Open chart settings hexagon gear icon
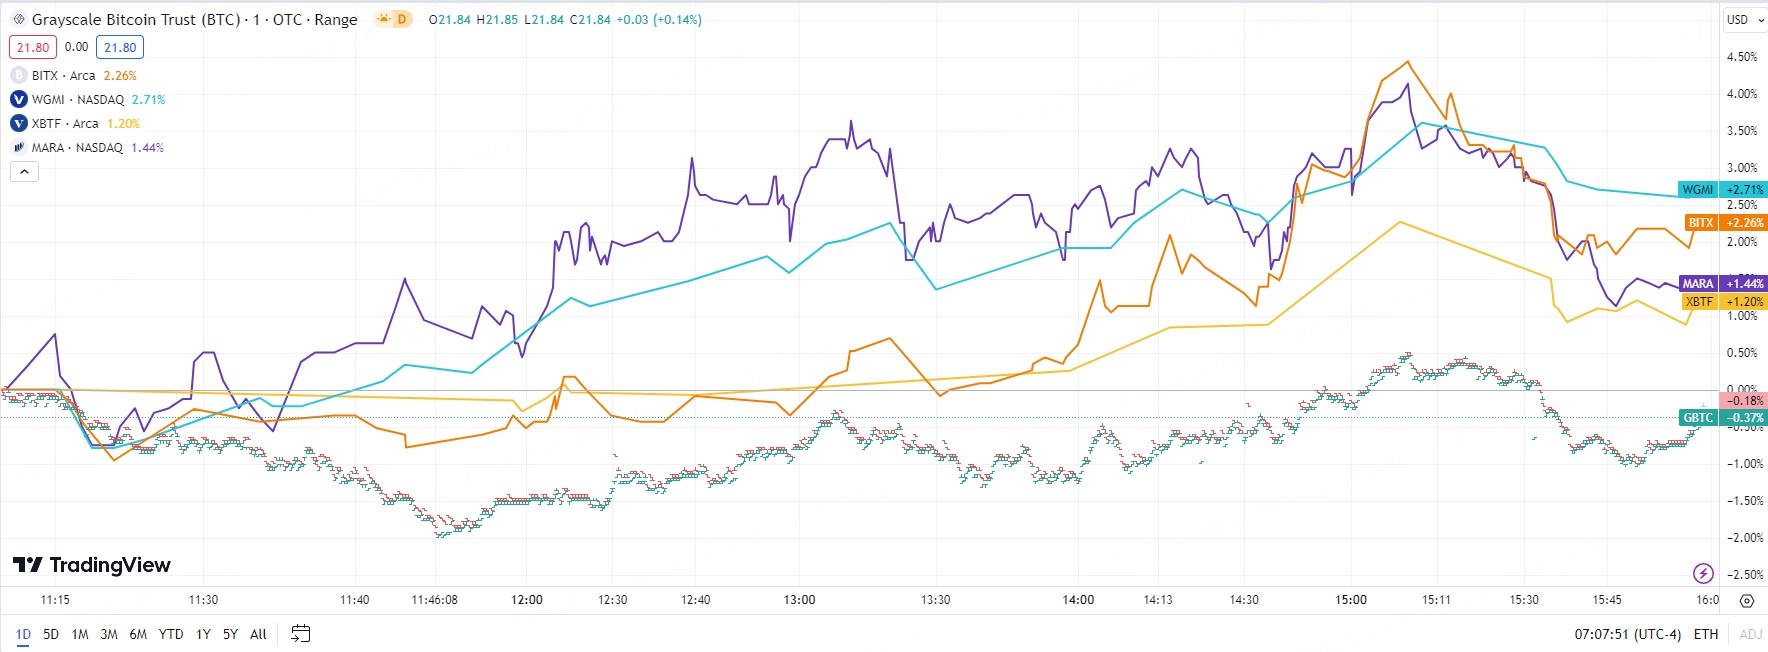 1746,601
